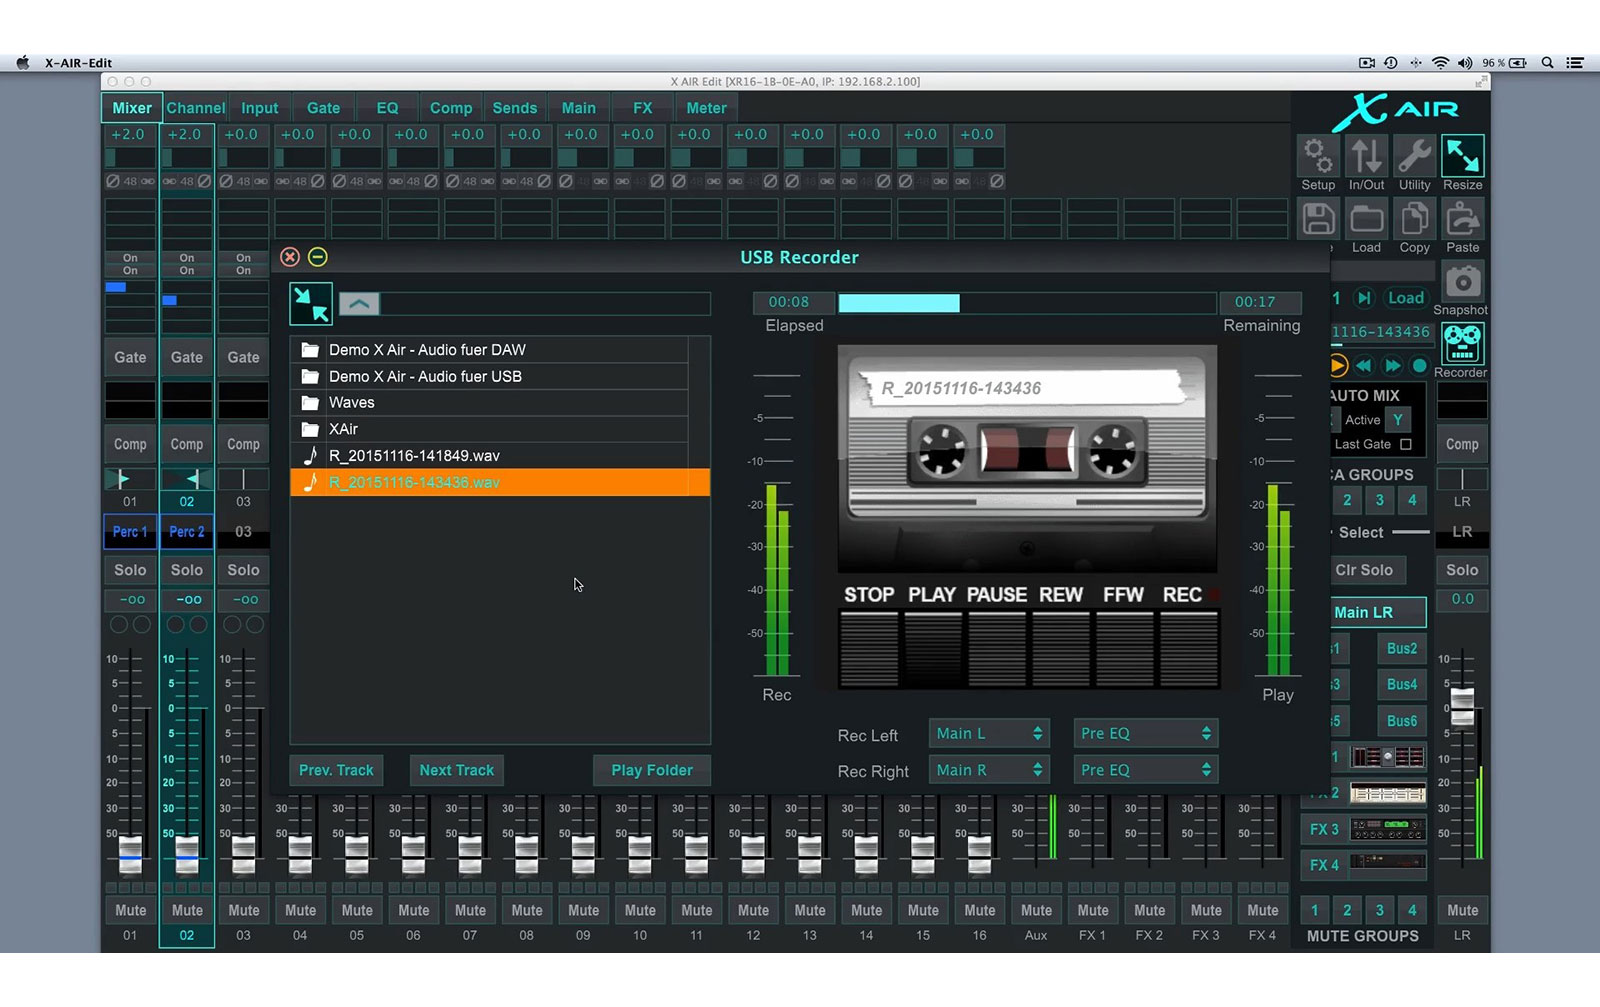1600x1007 pixels.
Task: Switch to the EQ tab
Action: 387,108
